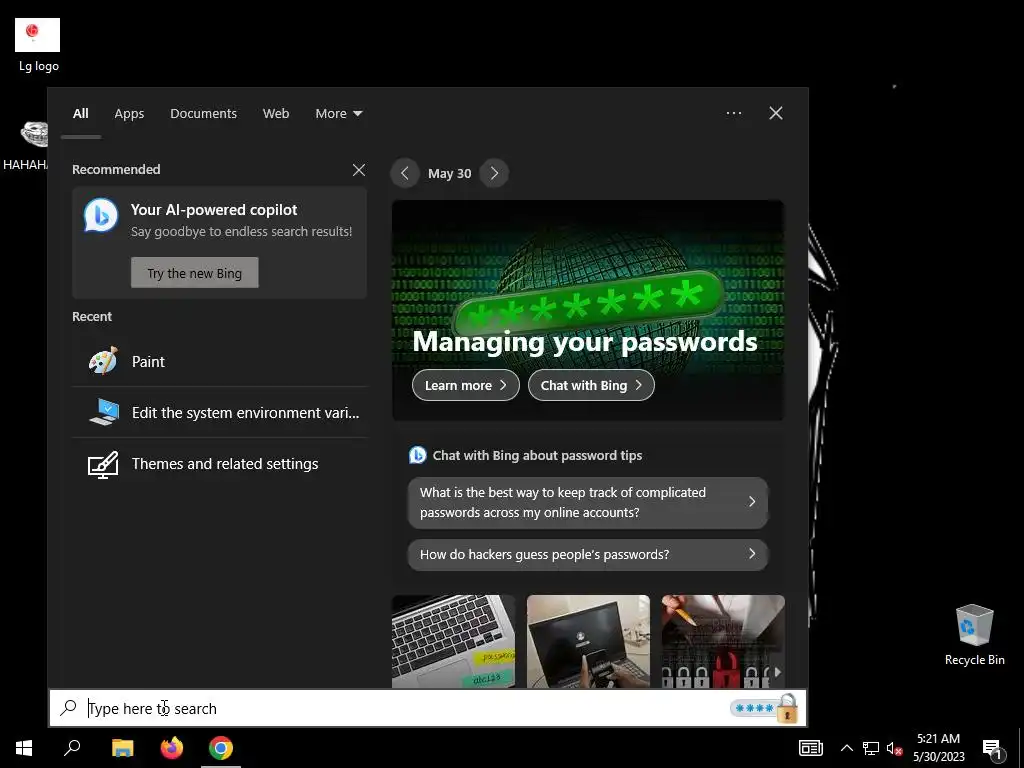Select the Lg logo desktop file

[x=38, y=45]
